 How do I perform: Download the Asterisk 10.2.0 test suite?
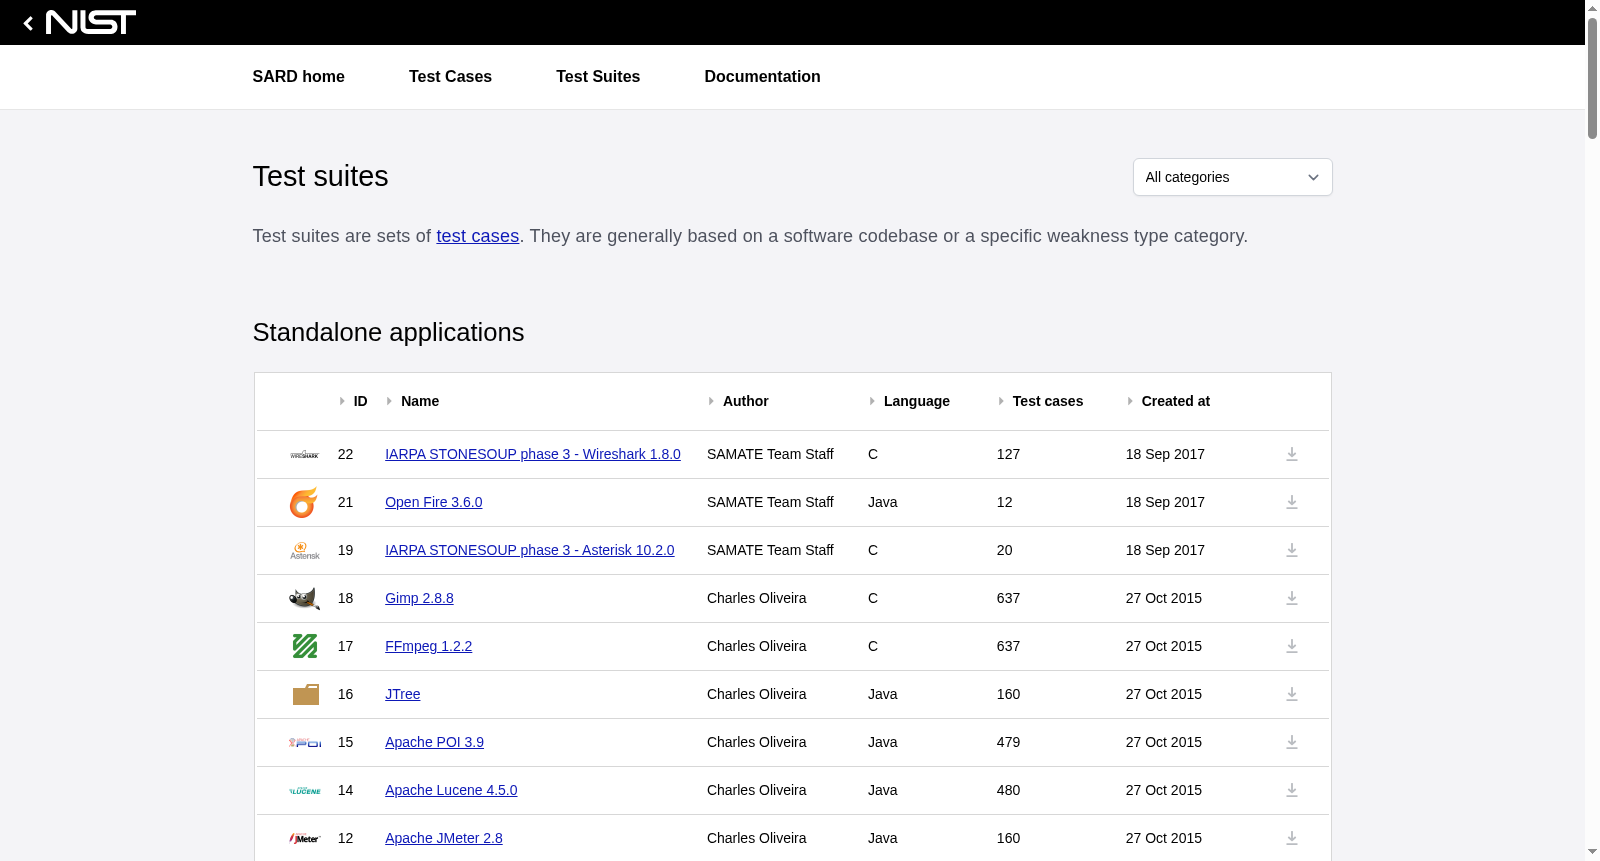[x=1291, y=550]
